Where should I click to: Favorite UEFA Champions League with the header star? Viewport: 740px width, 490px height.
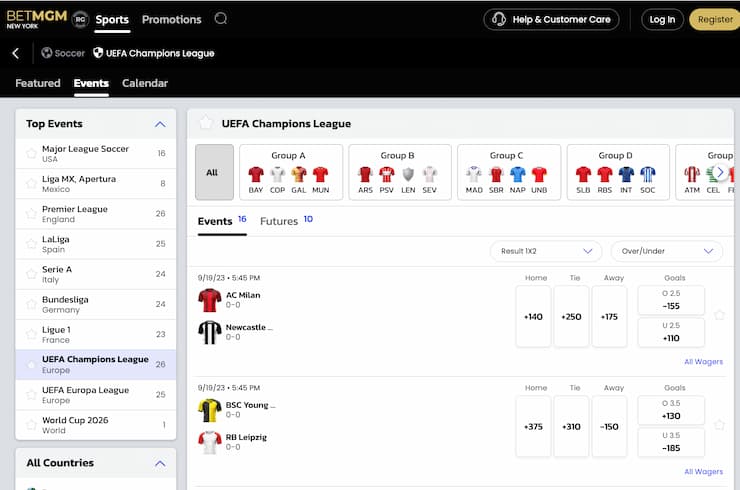coord(206,123)
